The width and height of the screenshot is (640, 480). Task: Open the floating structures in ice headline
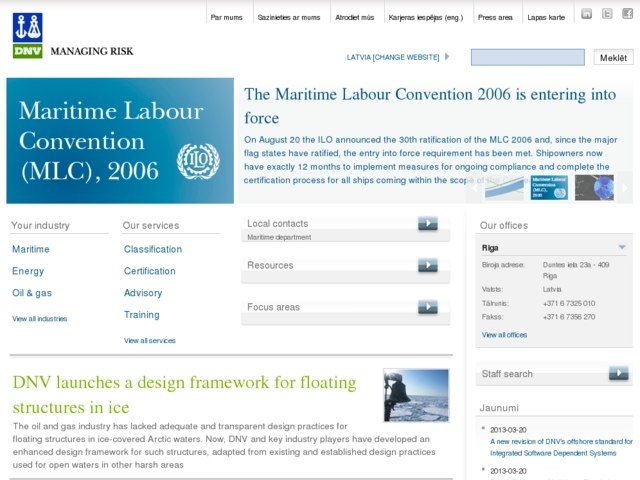(x=184, y=395)
